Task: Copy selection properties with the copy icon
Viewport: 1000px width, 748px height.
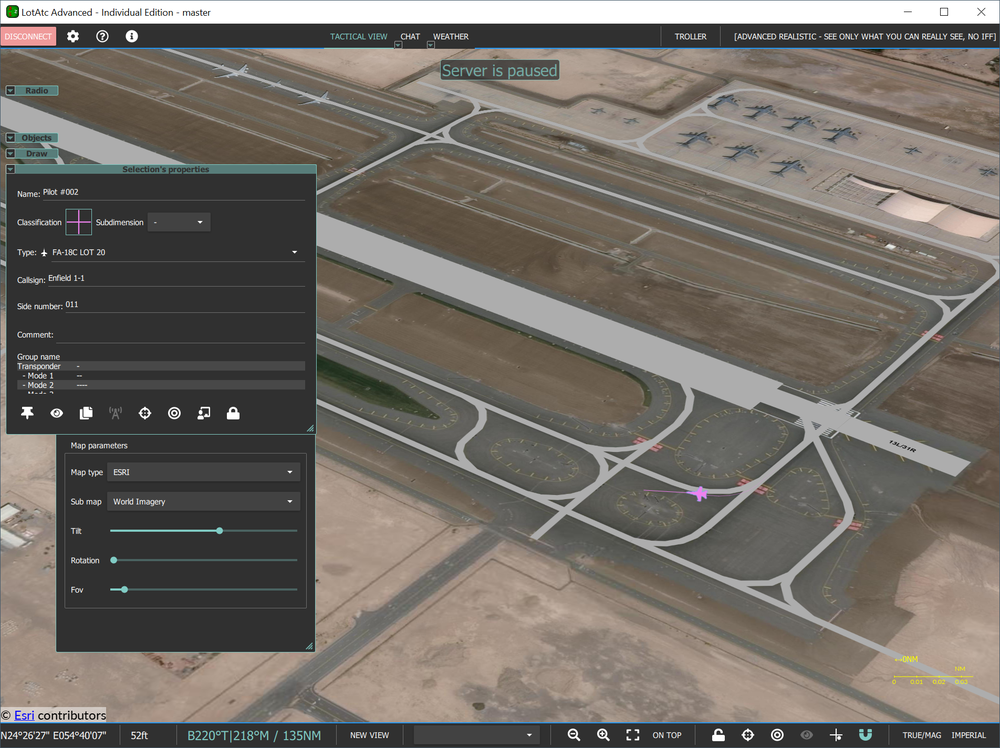Action: (x=86, y=413)
